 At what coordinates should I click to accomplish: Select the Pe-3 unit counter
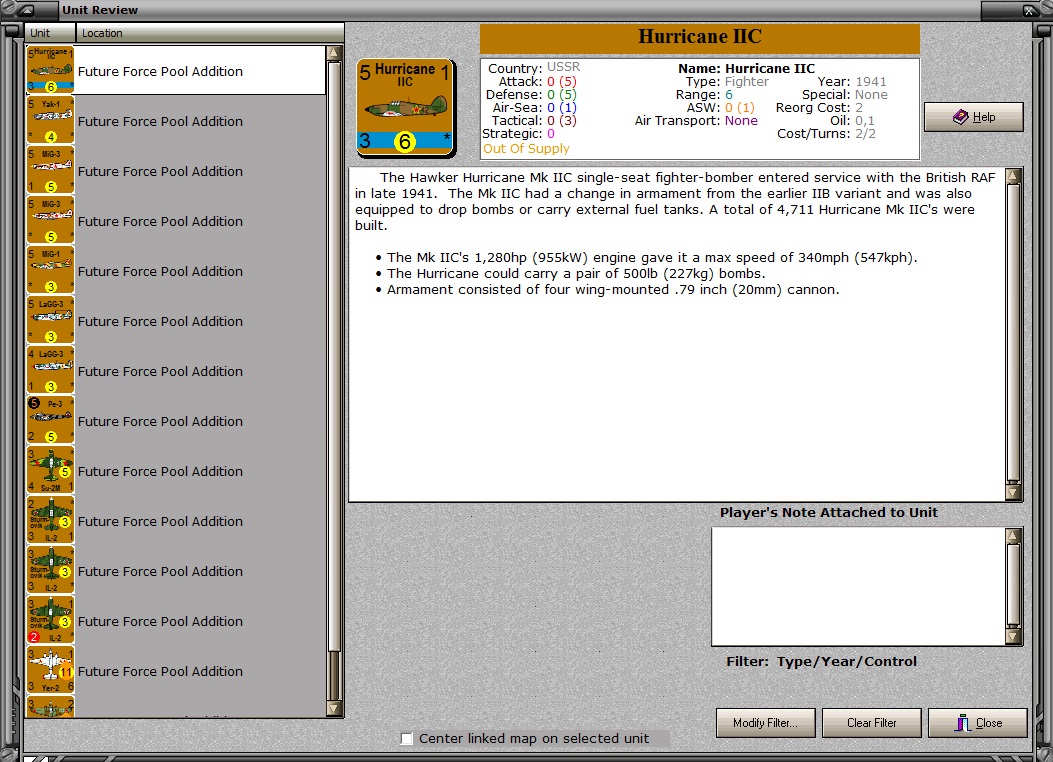point(50,420)
